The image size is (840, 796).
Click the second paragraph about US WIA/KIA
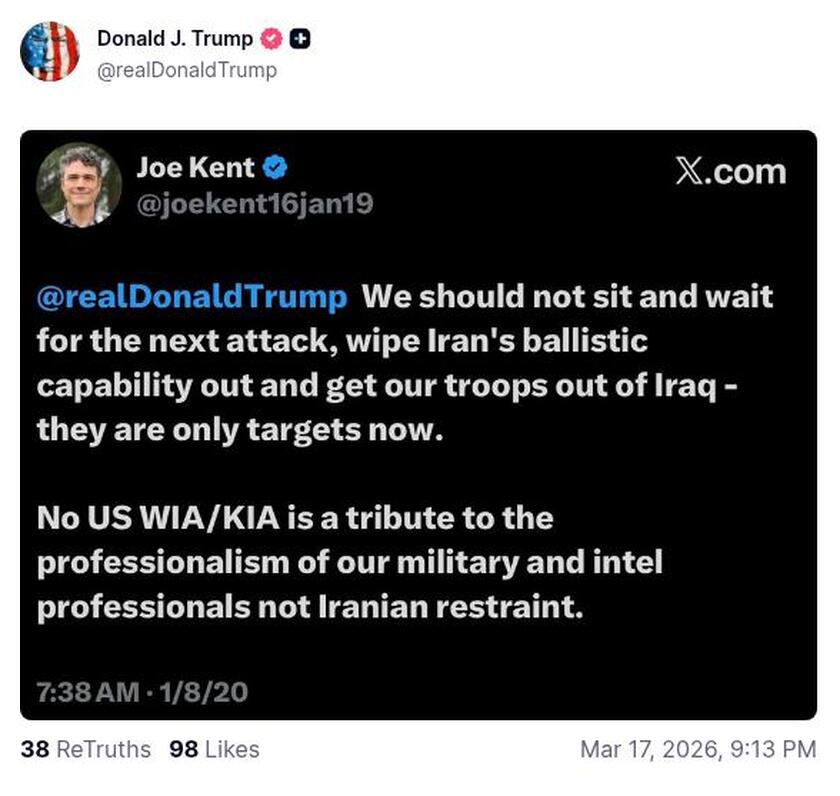(x=350, y=562)
